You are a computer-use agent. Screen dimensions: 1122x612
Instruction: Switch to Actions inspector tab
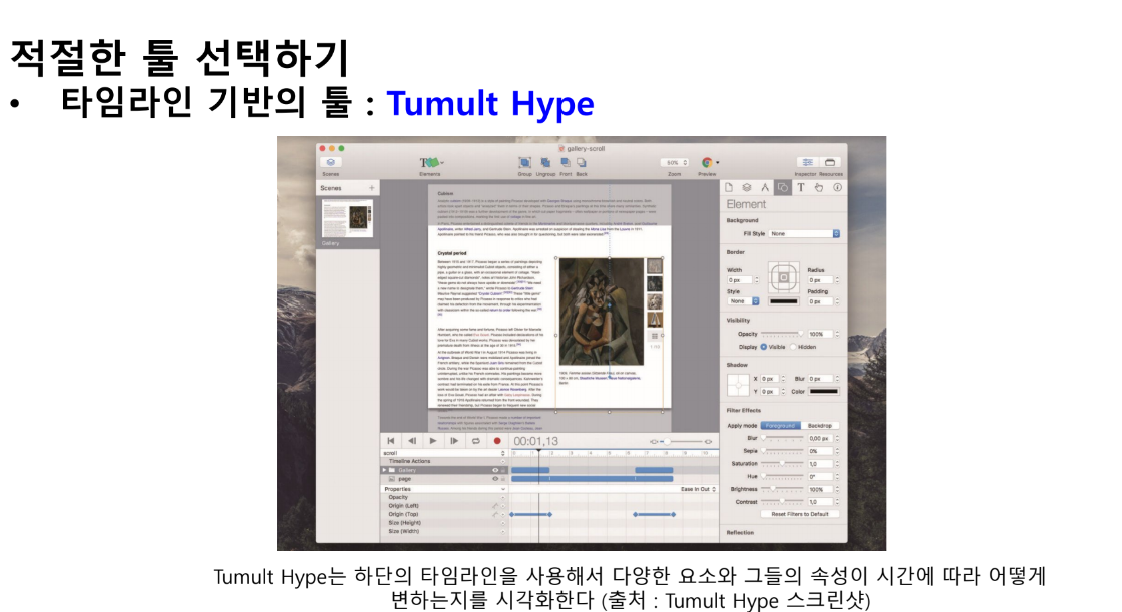tap(819, 188)
